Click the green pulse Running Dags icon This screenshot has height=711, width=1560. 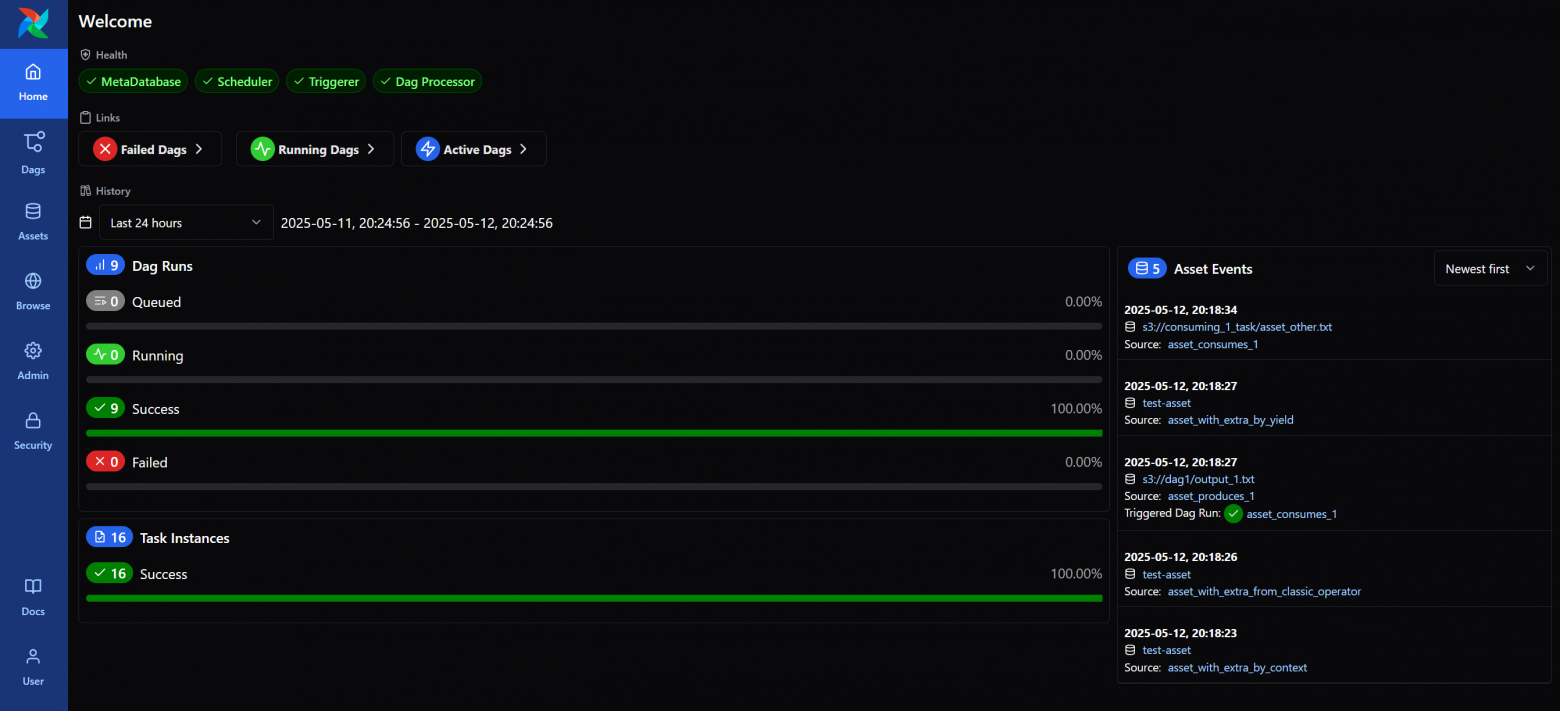tap(262, 149)
